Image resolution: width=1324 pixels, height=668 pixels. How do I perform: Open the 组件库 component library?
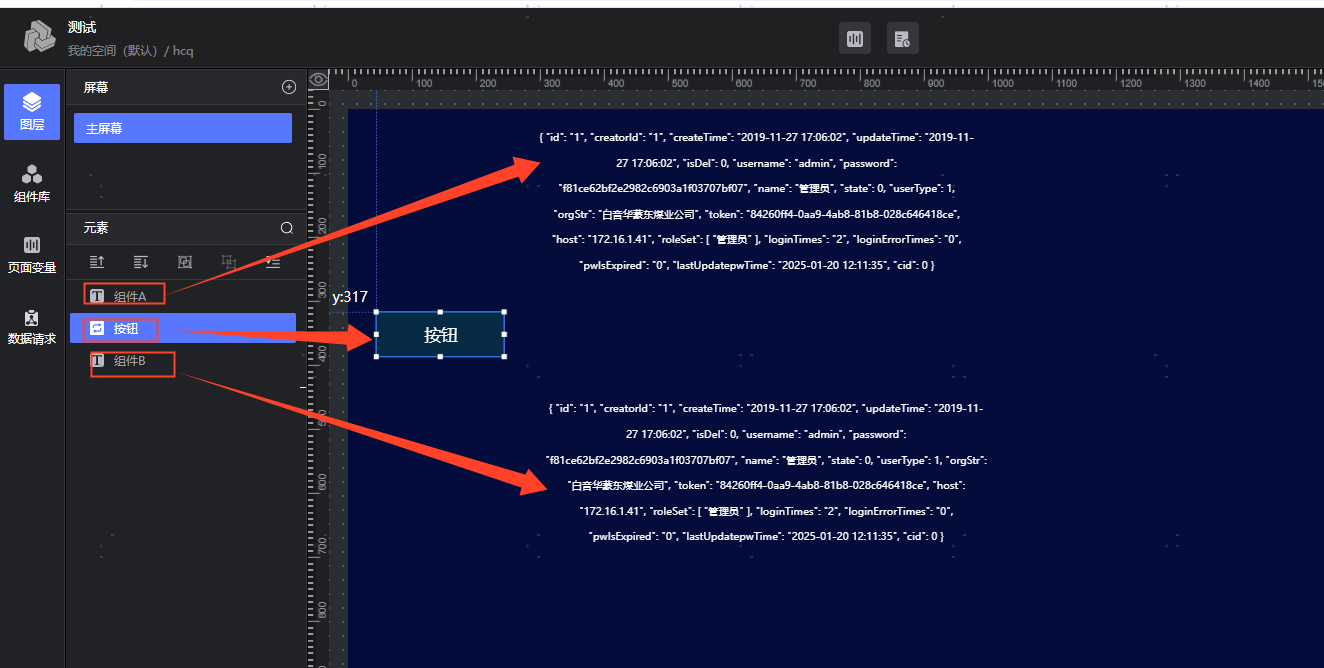coord(32,183)
